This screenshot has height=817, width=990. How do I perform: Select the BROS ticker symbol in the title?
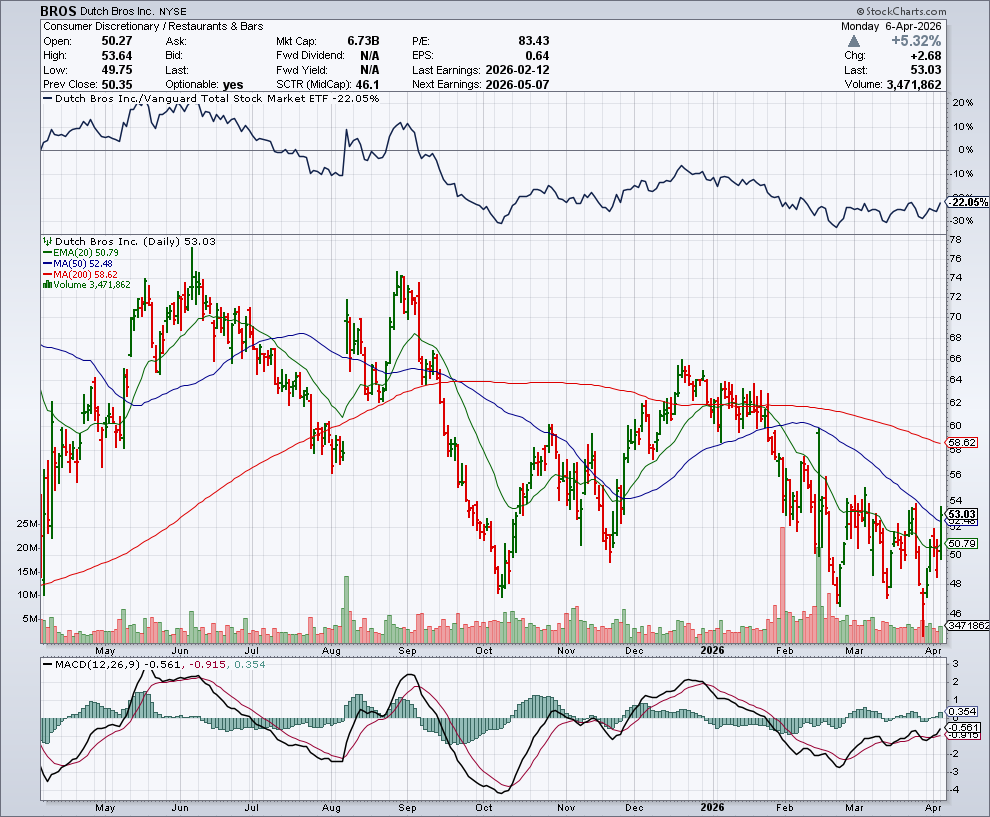point(59,11)
